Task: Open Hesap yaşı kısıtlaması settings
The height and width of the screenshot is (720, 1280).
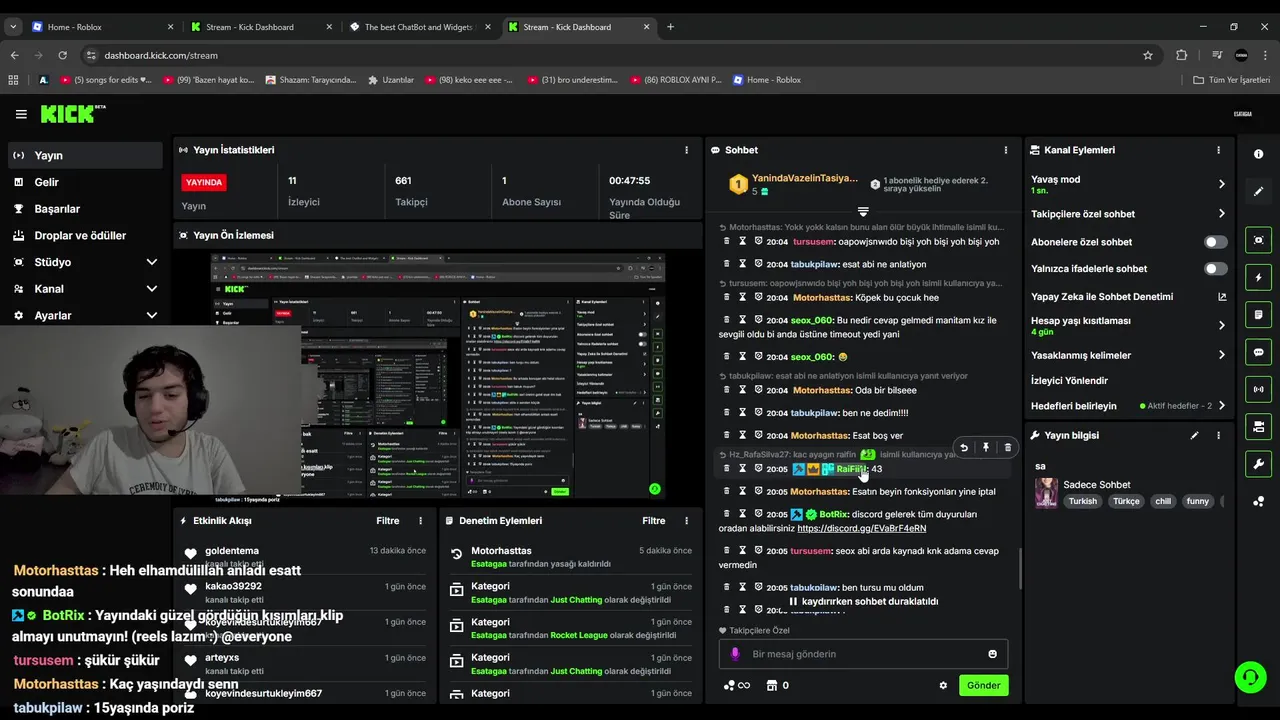Action: pyautogui.click(x=1128, y=325)
